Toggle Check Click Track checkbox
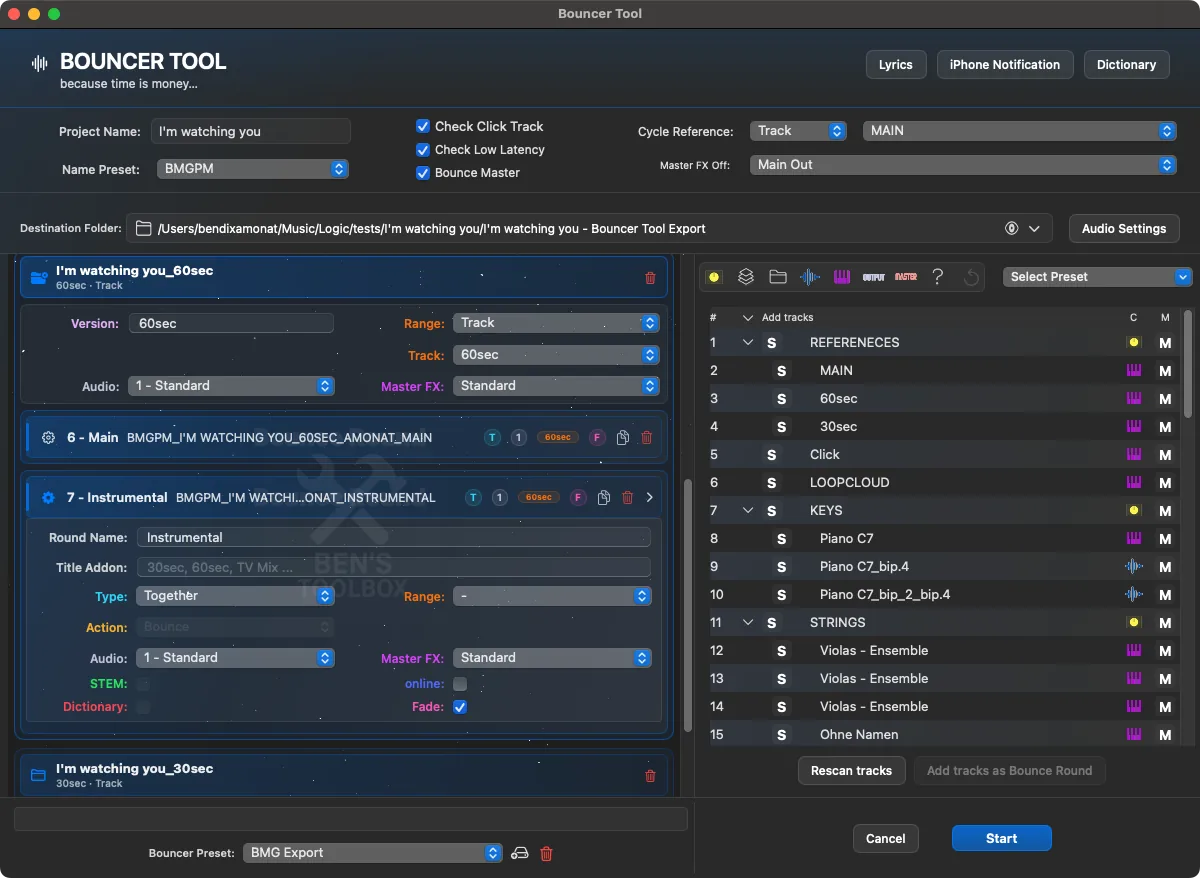Screen dimensions: 1200x878 [x=423, y=126]
